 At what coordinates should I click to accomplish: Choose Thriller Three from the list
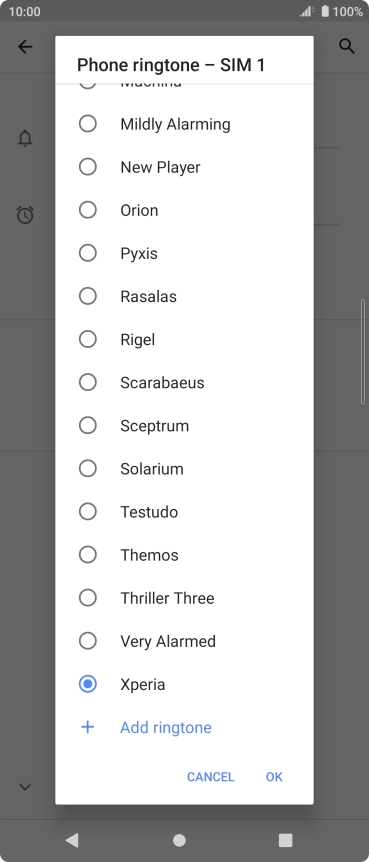(184, 598)
